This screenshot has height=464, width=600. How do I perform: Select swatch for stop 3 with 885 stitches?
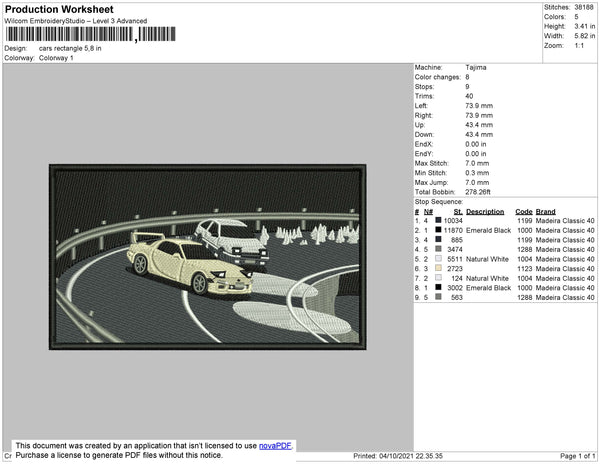[x=438, y=239]
